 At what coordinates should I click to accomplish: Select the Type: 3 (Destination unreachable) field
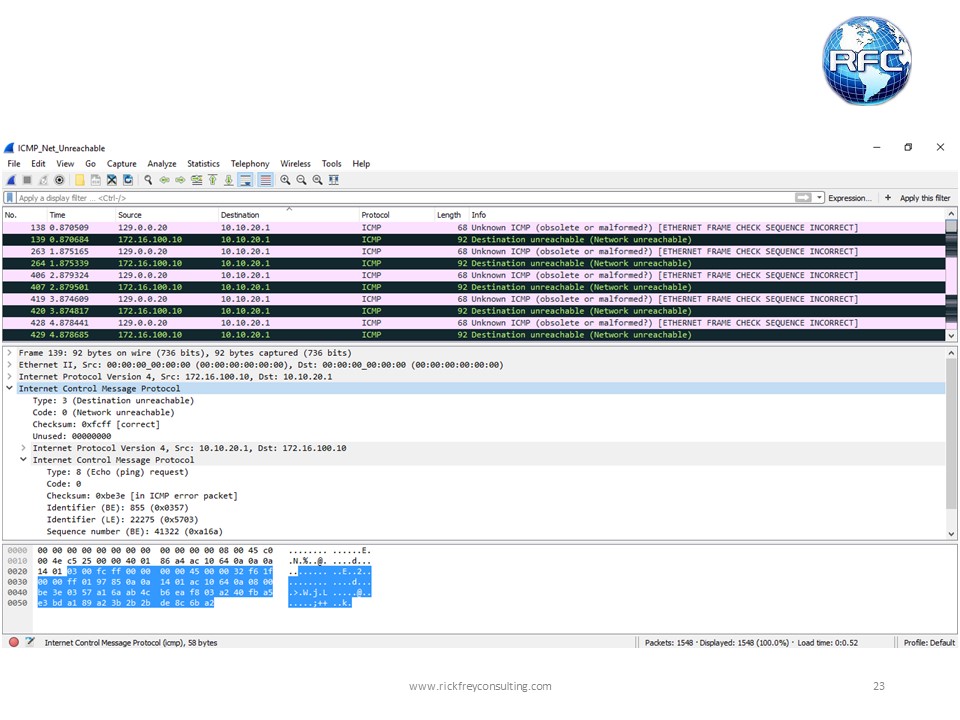coord(113,400)
